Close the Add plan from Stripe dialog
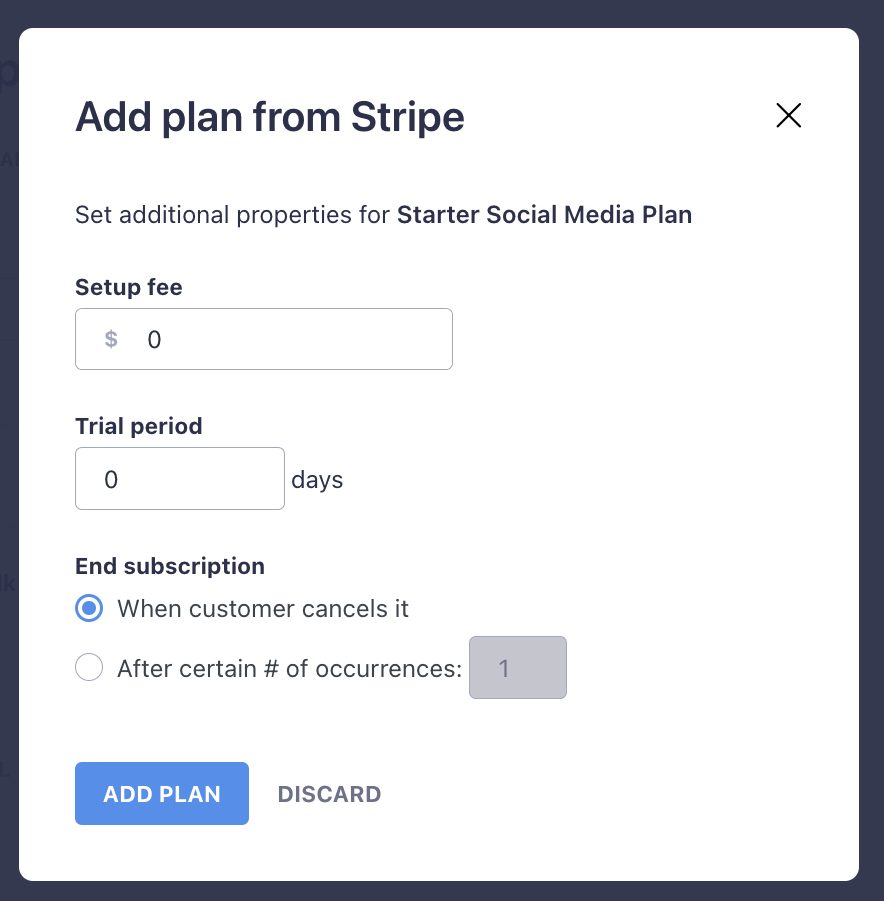Screen dimensions: 884x901 pos(789,116)
